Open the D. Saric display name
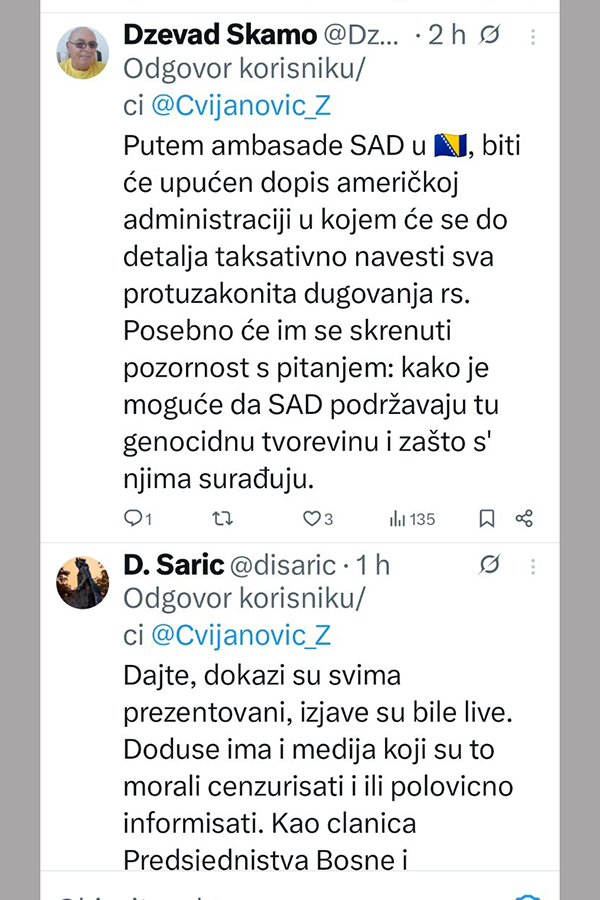600x900 pixels. tap(173, 565)
